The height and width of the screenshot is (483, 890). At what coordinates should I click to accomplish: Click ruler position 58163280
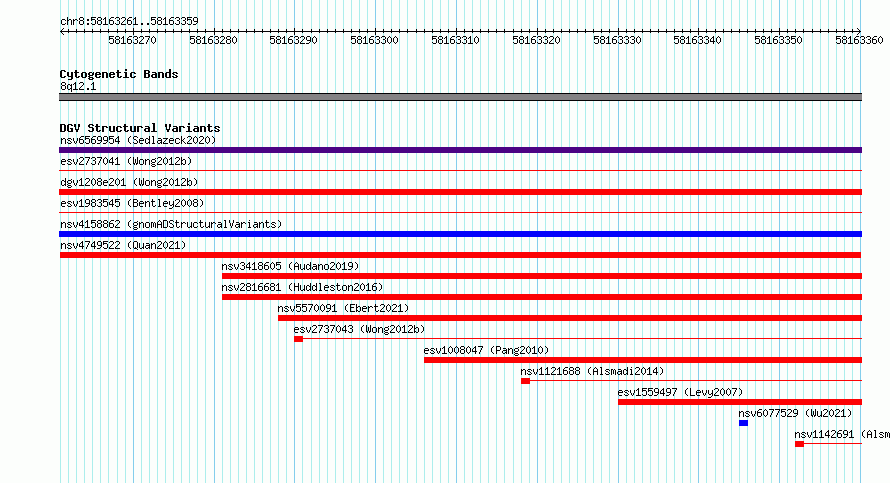[213, 40]
